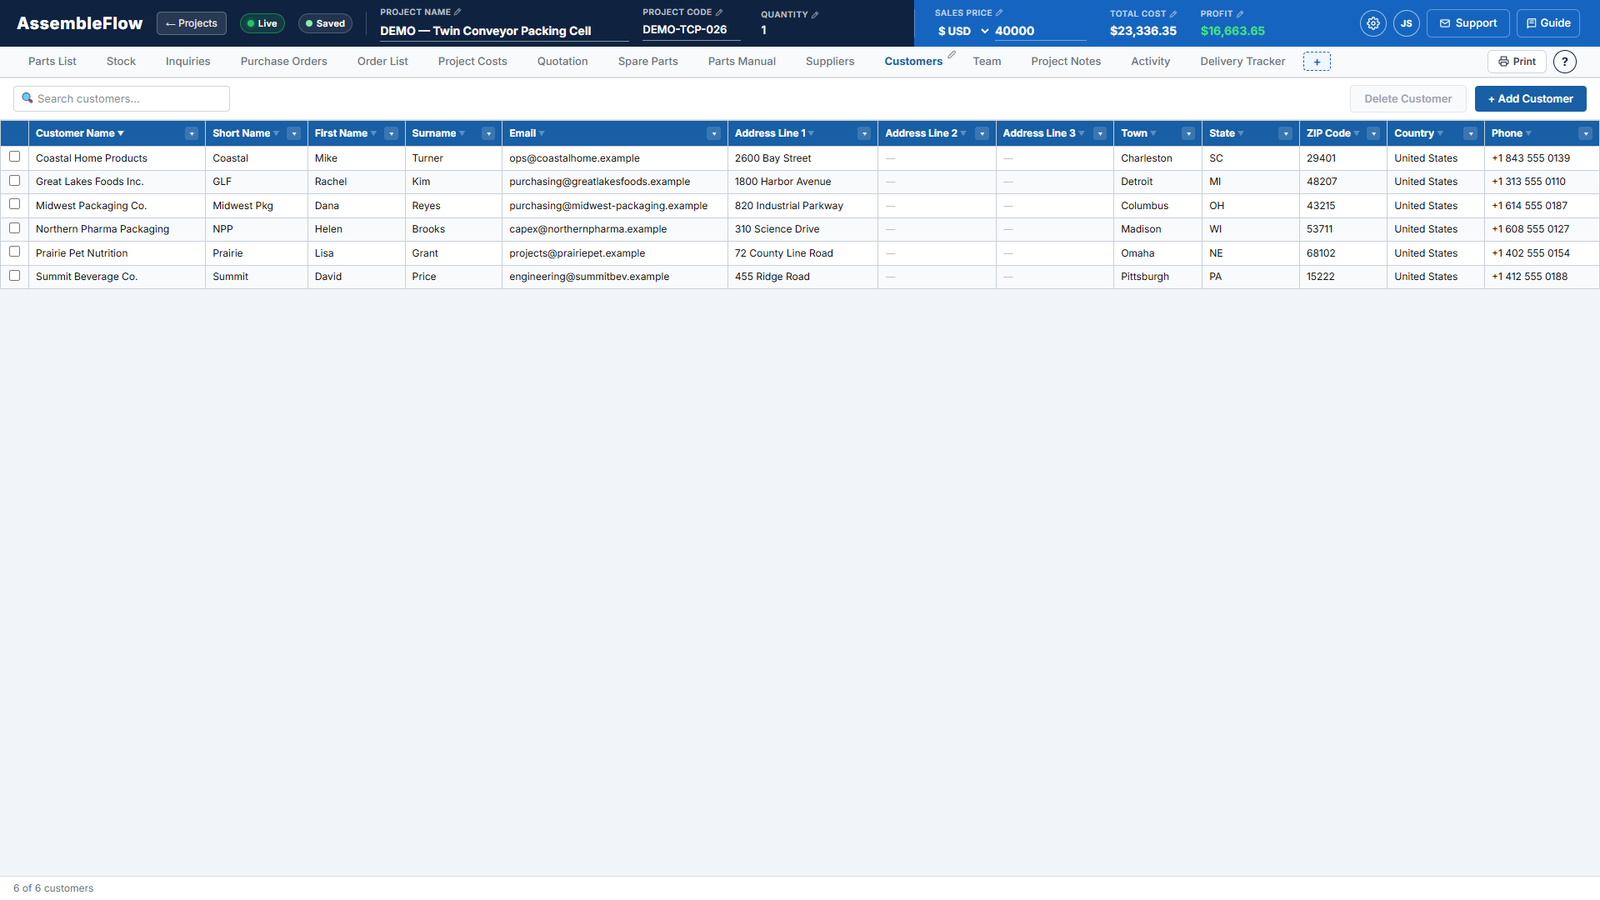
Task: Select checkbox for Prairie Pet Nutrition
Action: point(15,252)
